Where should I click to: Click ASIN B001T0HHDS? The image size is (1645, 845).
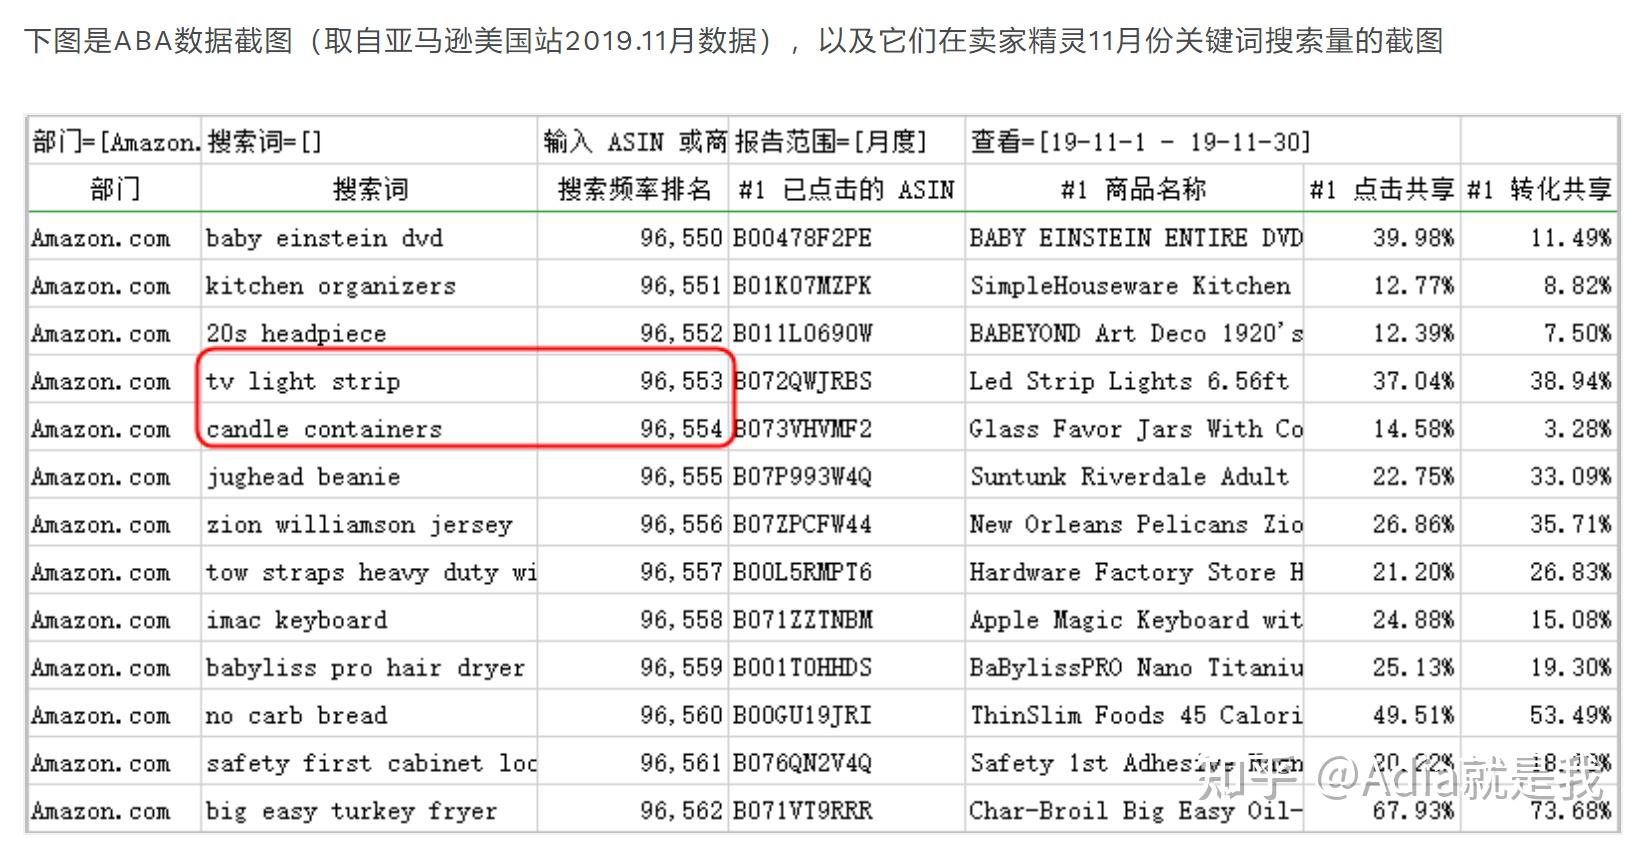pyautogui.click(x=801, y=668)
